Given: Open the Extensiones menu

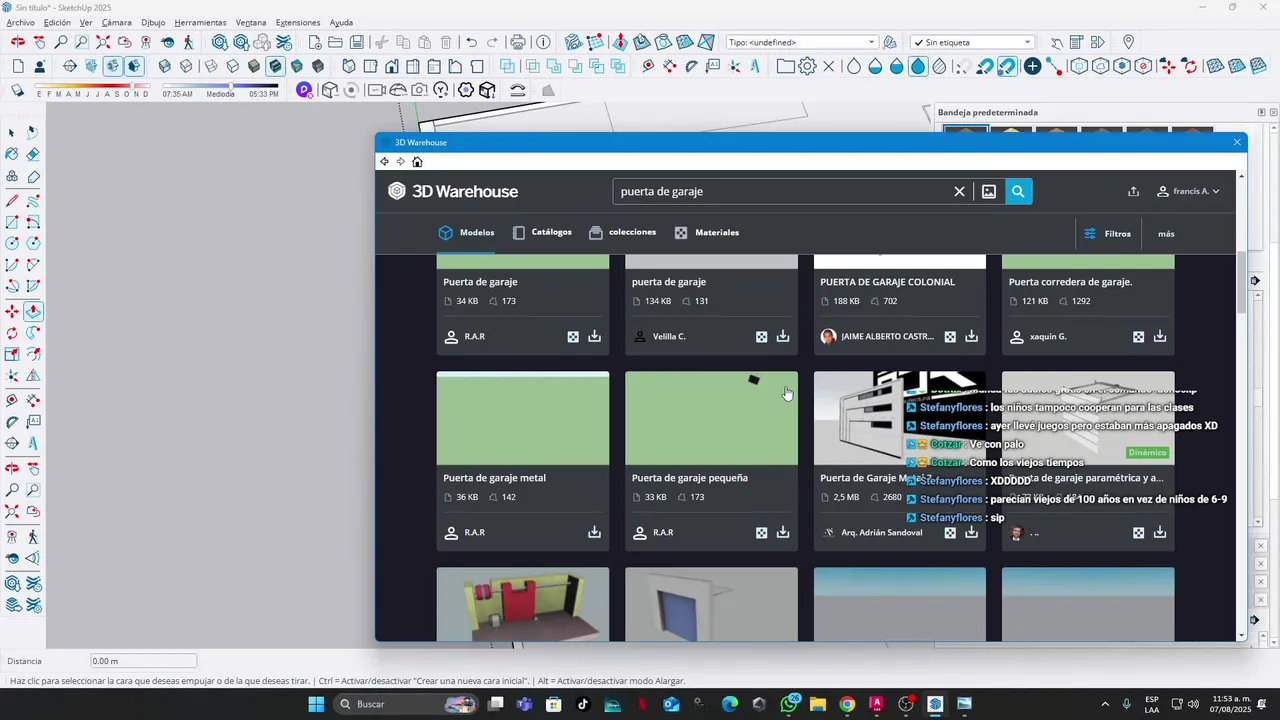Looking at the screenshot, I should 298,22.
